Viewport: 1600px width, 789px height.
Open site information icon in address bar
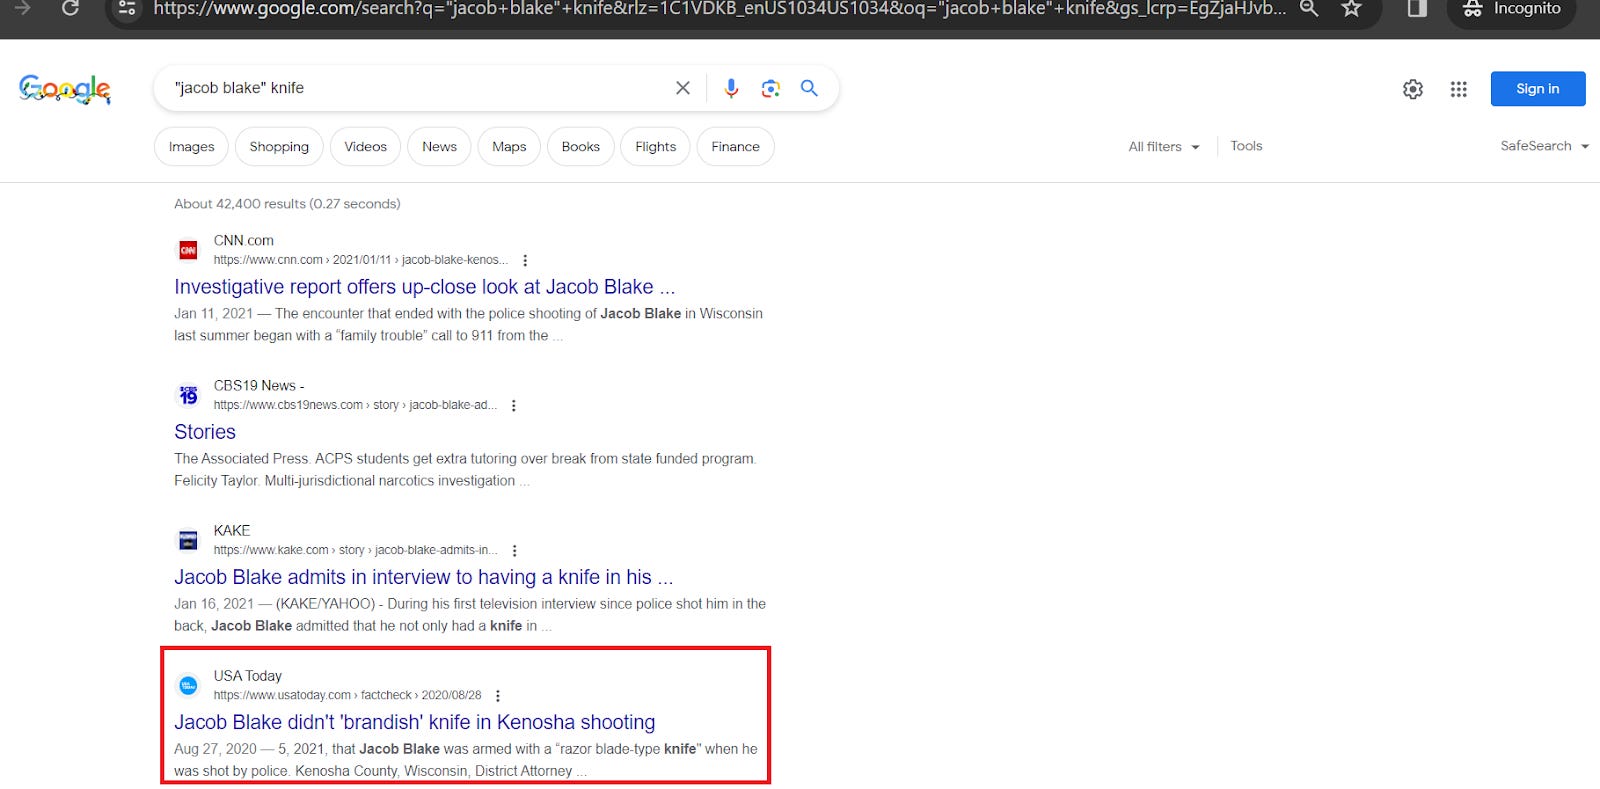point(127,8)
